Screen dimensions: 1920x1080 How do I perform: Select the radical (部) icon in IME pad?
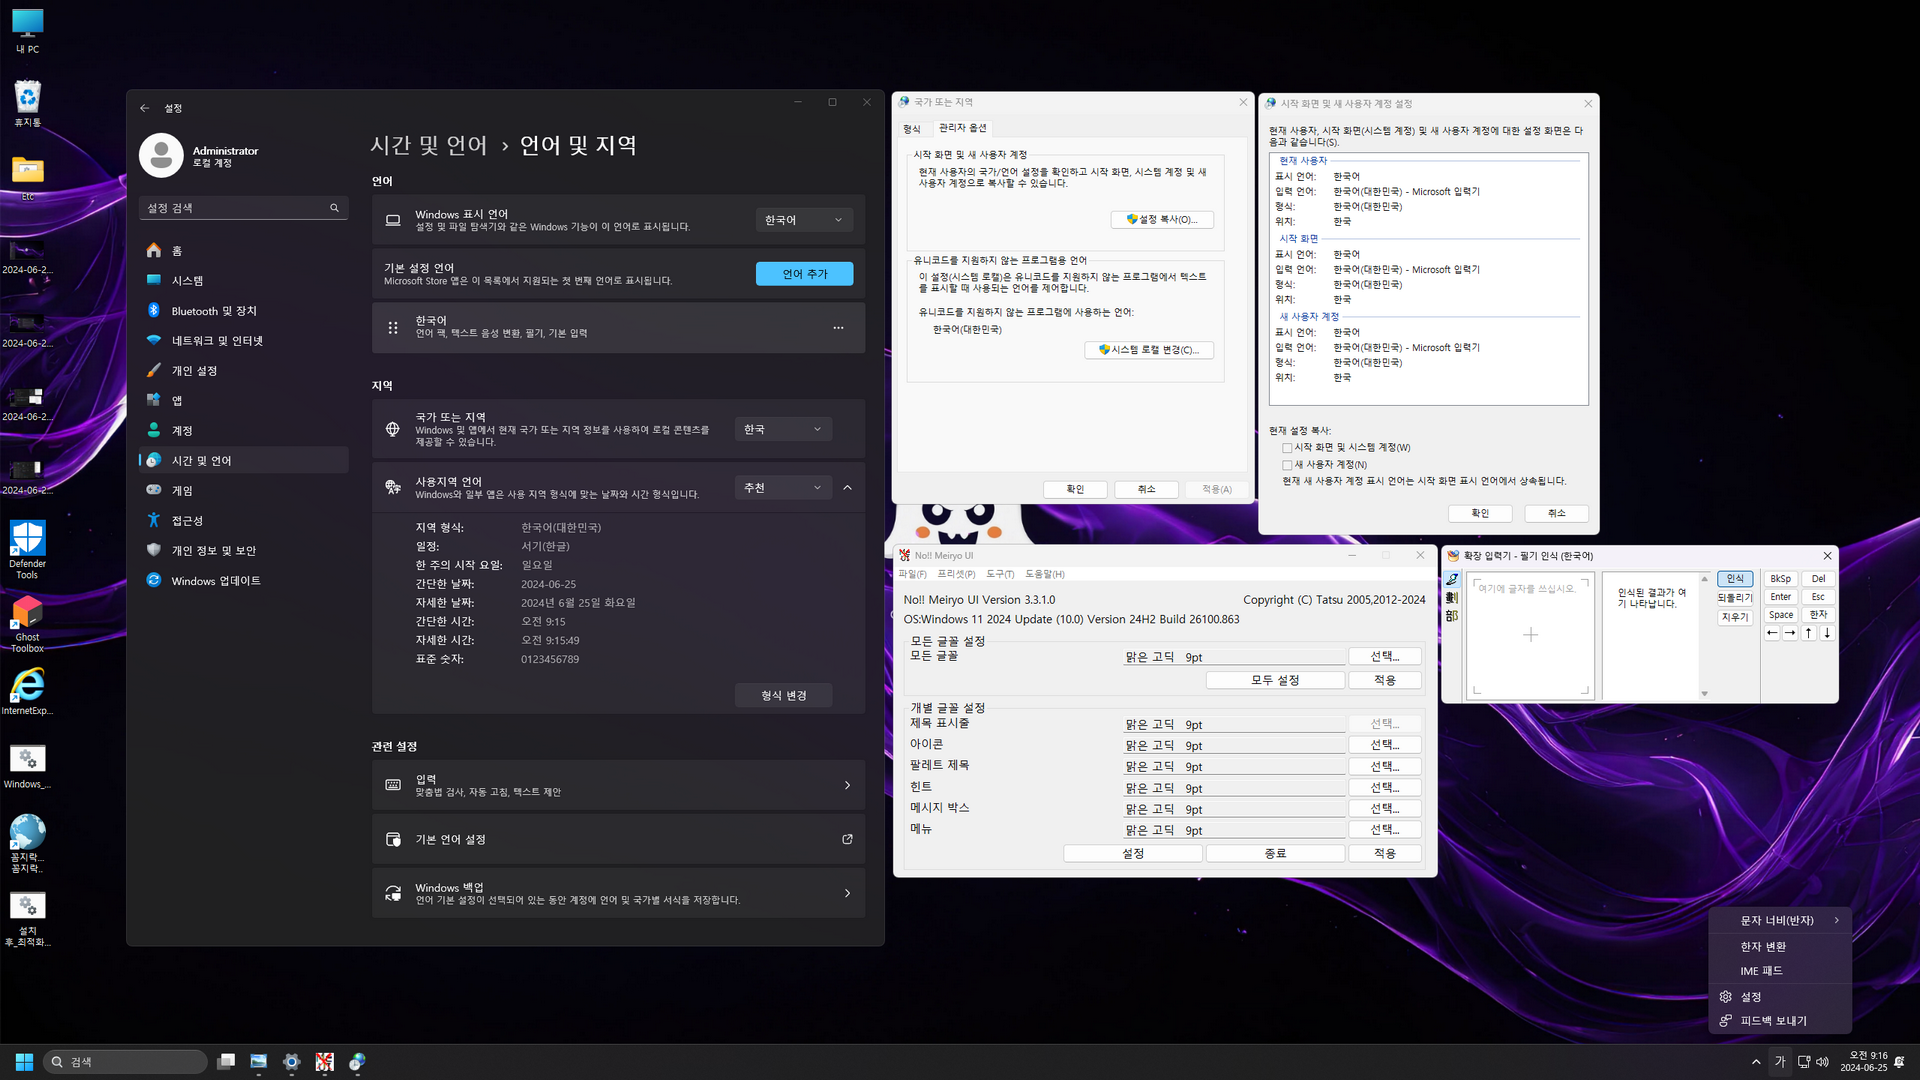[x=1452, y=616]
